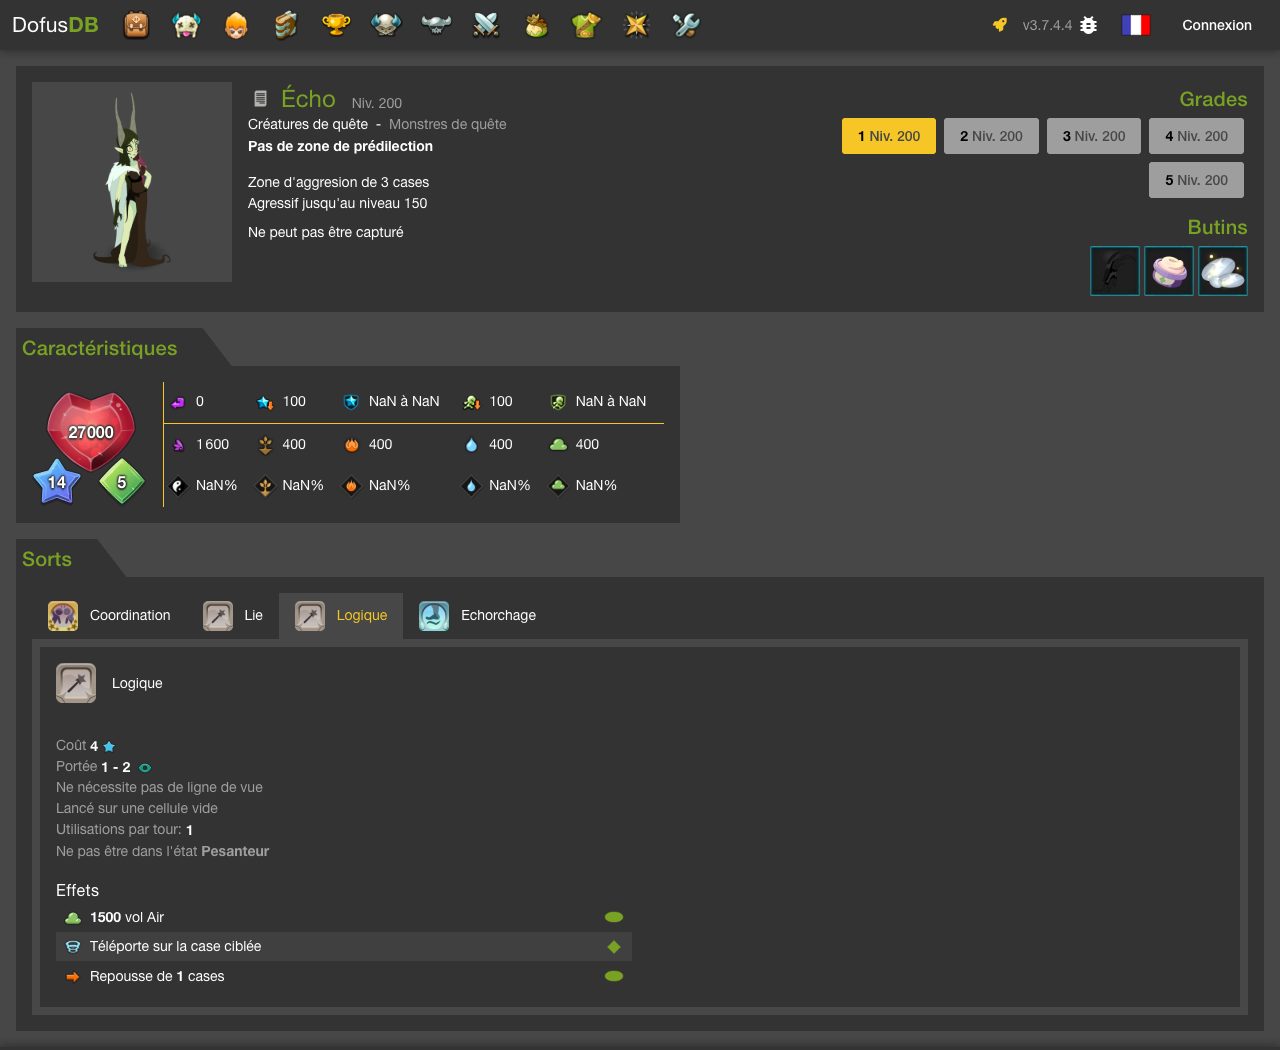Screen dimensions: 1280x1050
Task: Select grade 4 Niv. 200
Action: (1196, 136)
